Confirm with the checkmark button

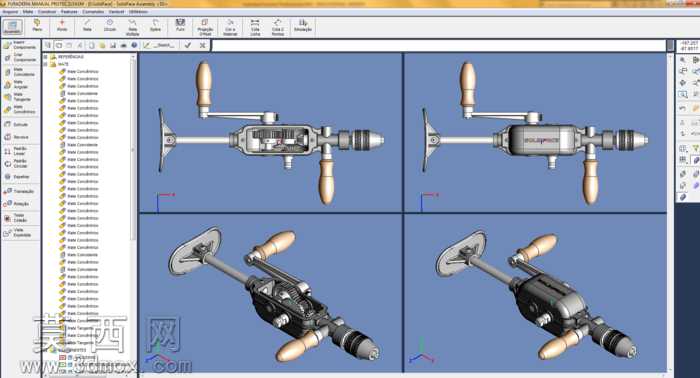pos(188,45)
